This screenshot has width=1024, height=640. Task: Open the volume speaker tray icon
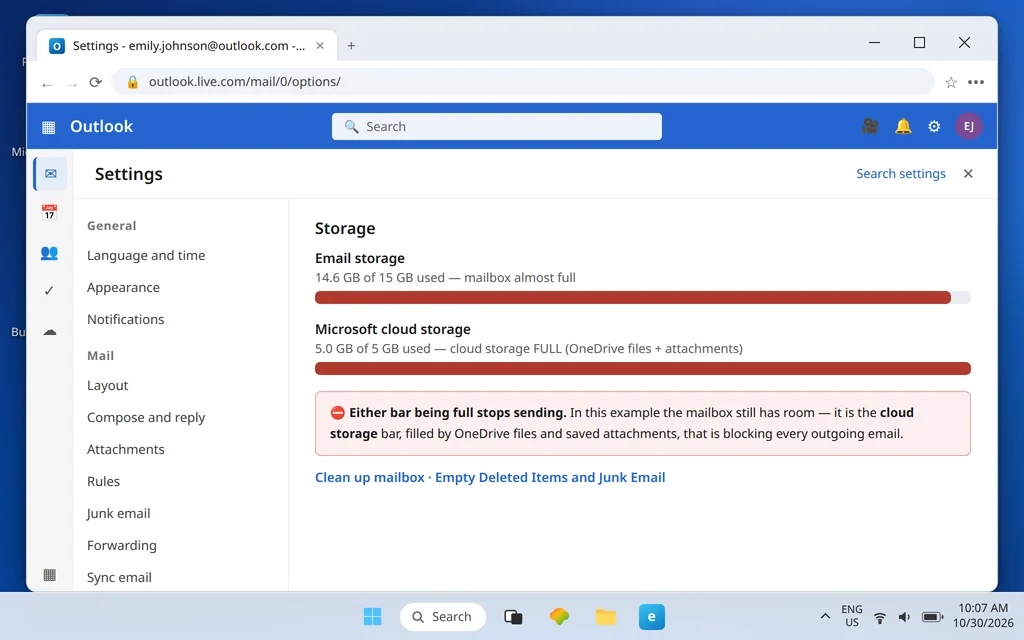click(904, 617)
